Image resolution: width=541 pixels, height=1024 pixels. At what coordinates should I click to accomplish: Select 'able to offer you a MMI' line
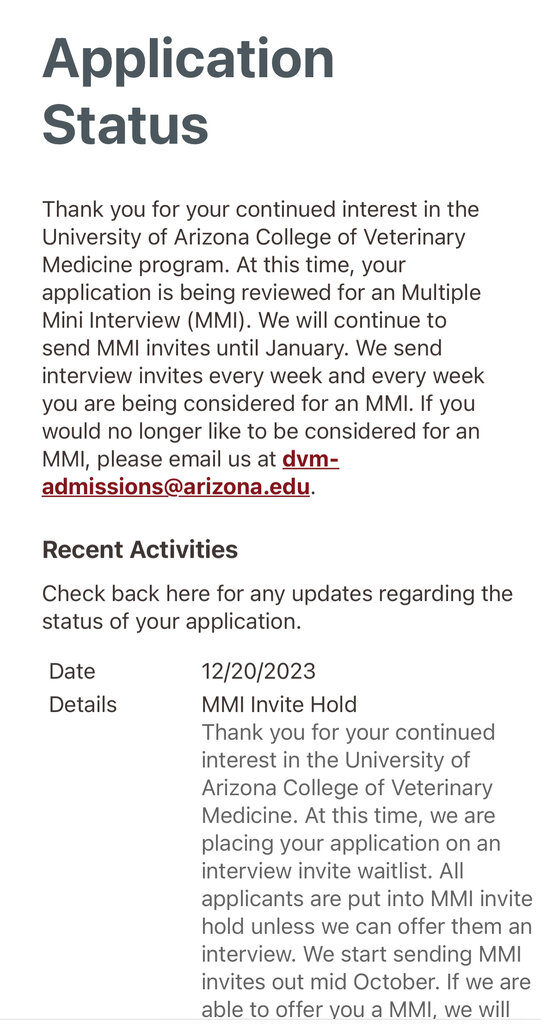tap(346, 1009)
